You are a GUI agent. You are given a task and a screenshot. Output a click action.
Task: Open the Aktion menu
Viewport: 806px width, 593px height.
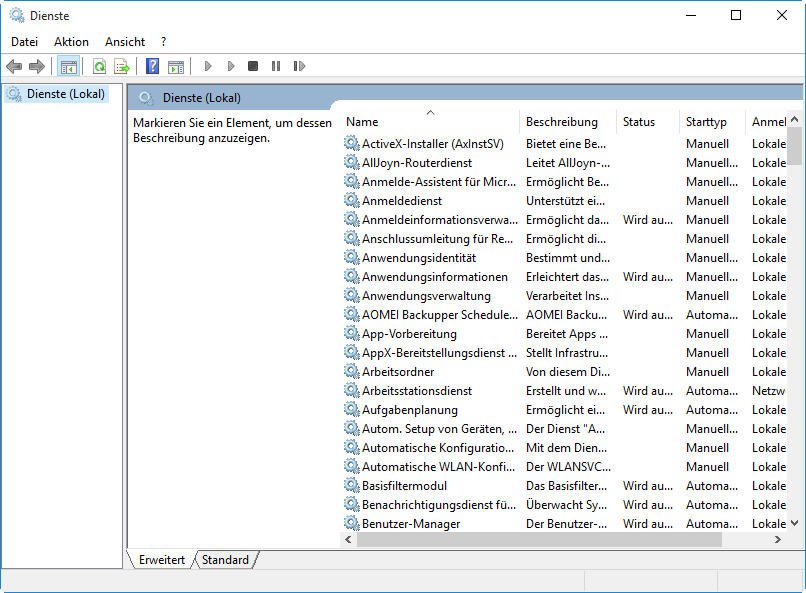point(71,42)
